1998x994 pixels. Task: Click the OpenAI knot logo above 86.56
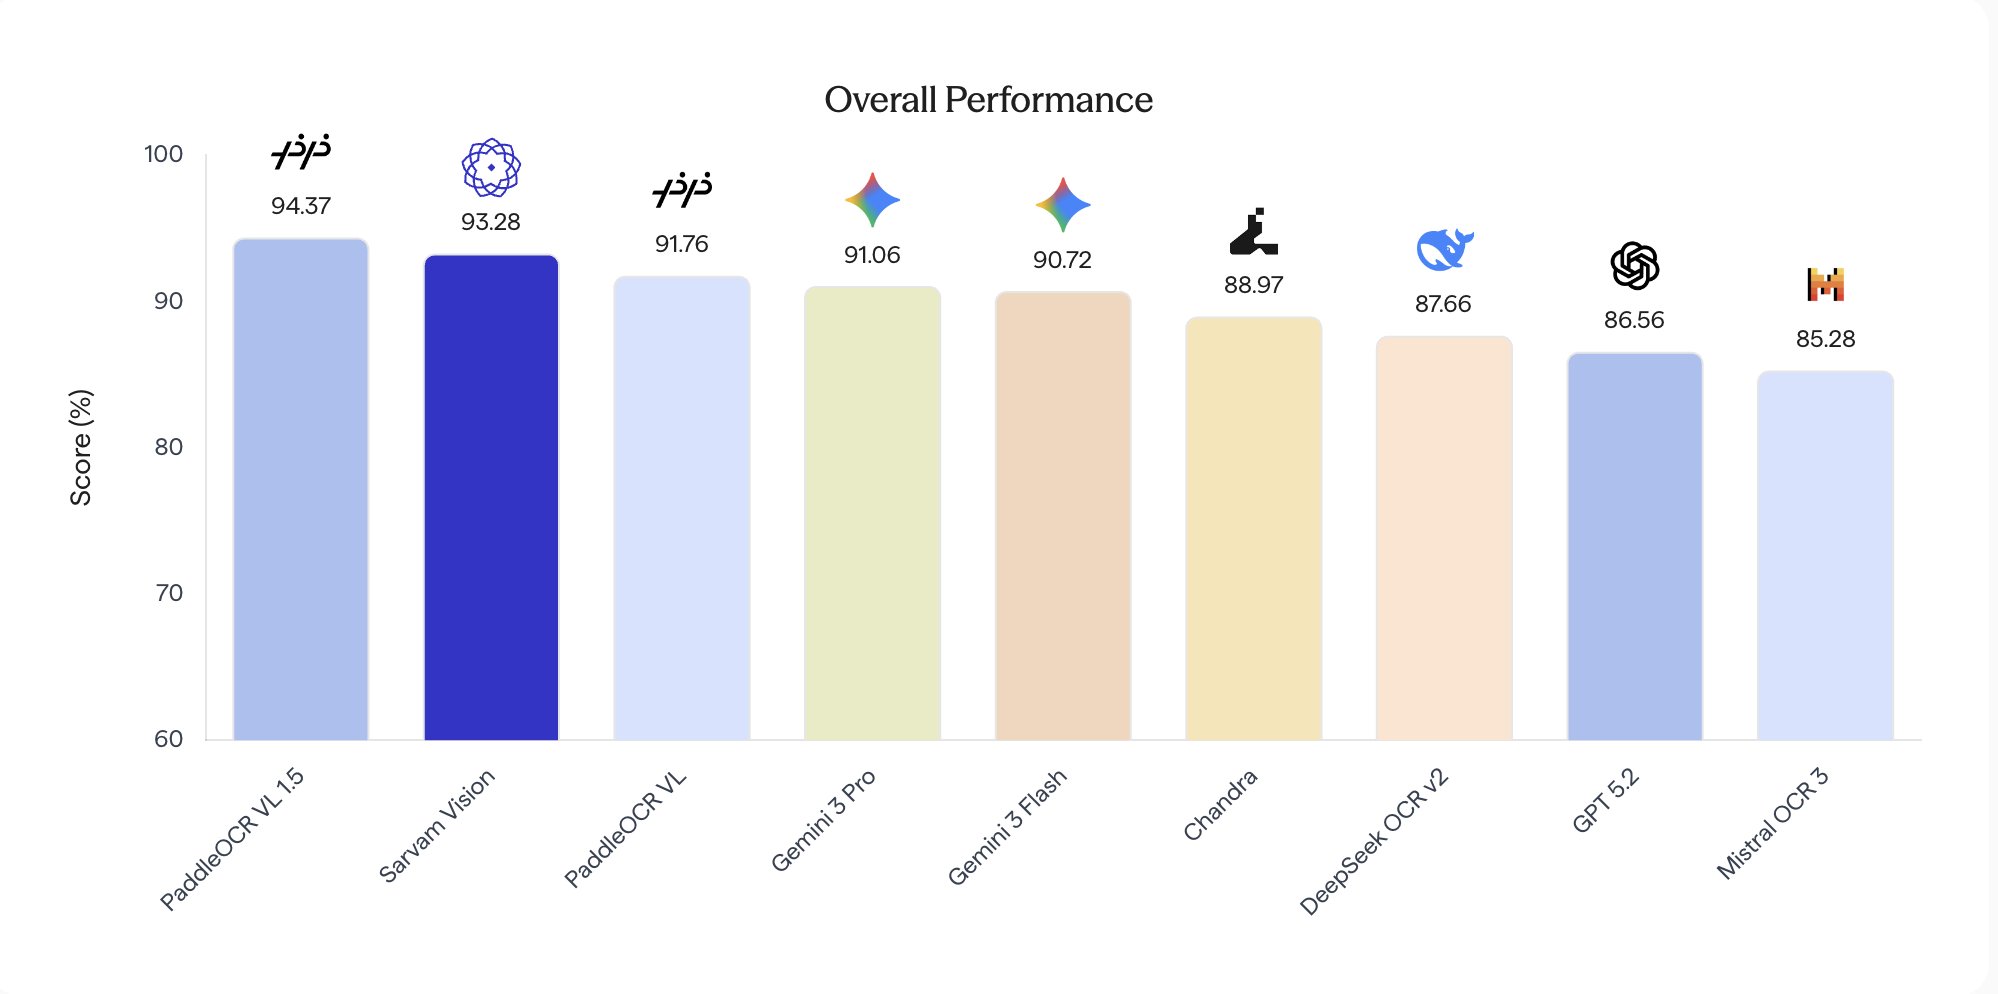pyautogui.click(x=1634, y=266)
